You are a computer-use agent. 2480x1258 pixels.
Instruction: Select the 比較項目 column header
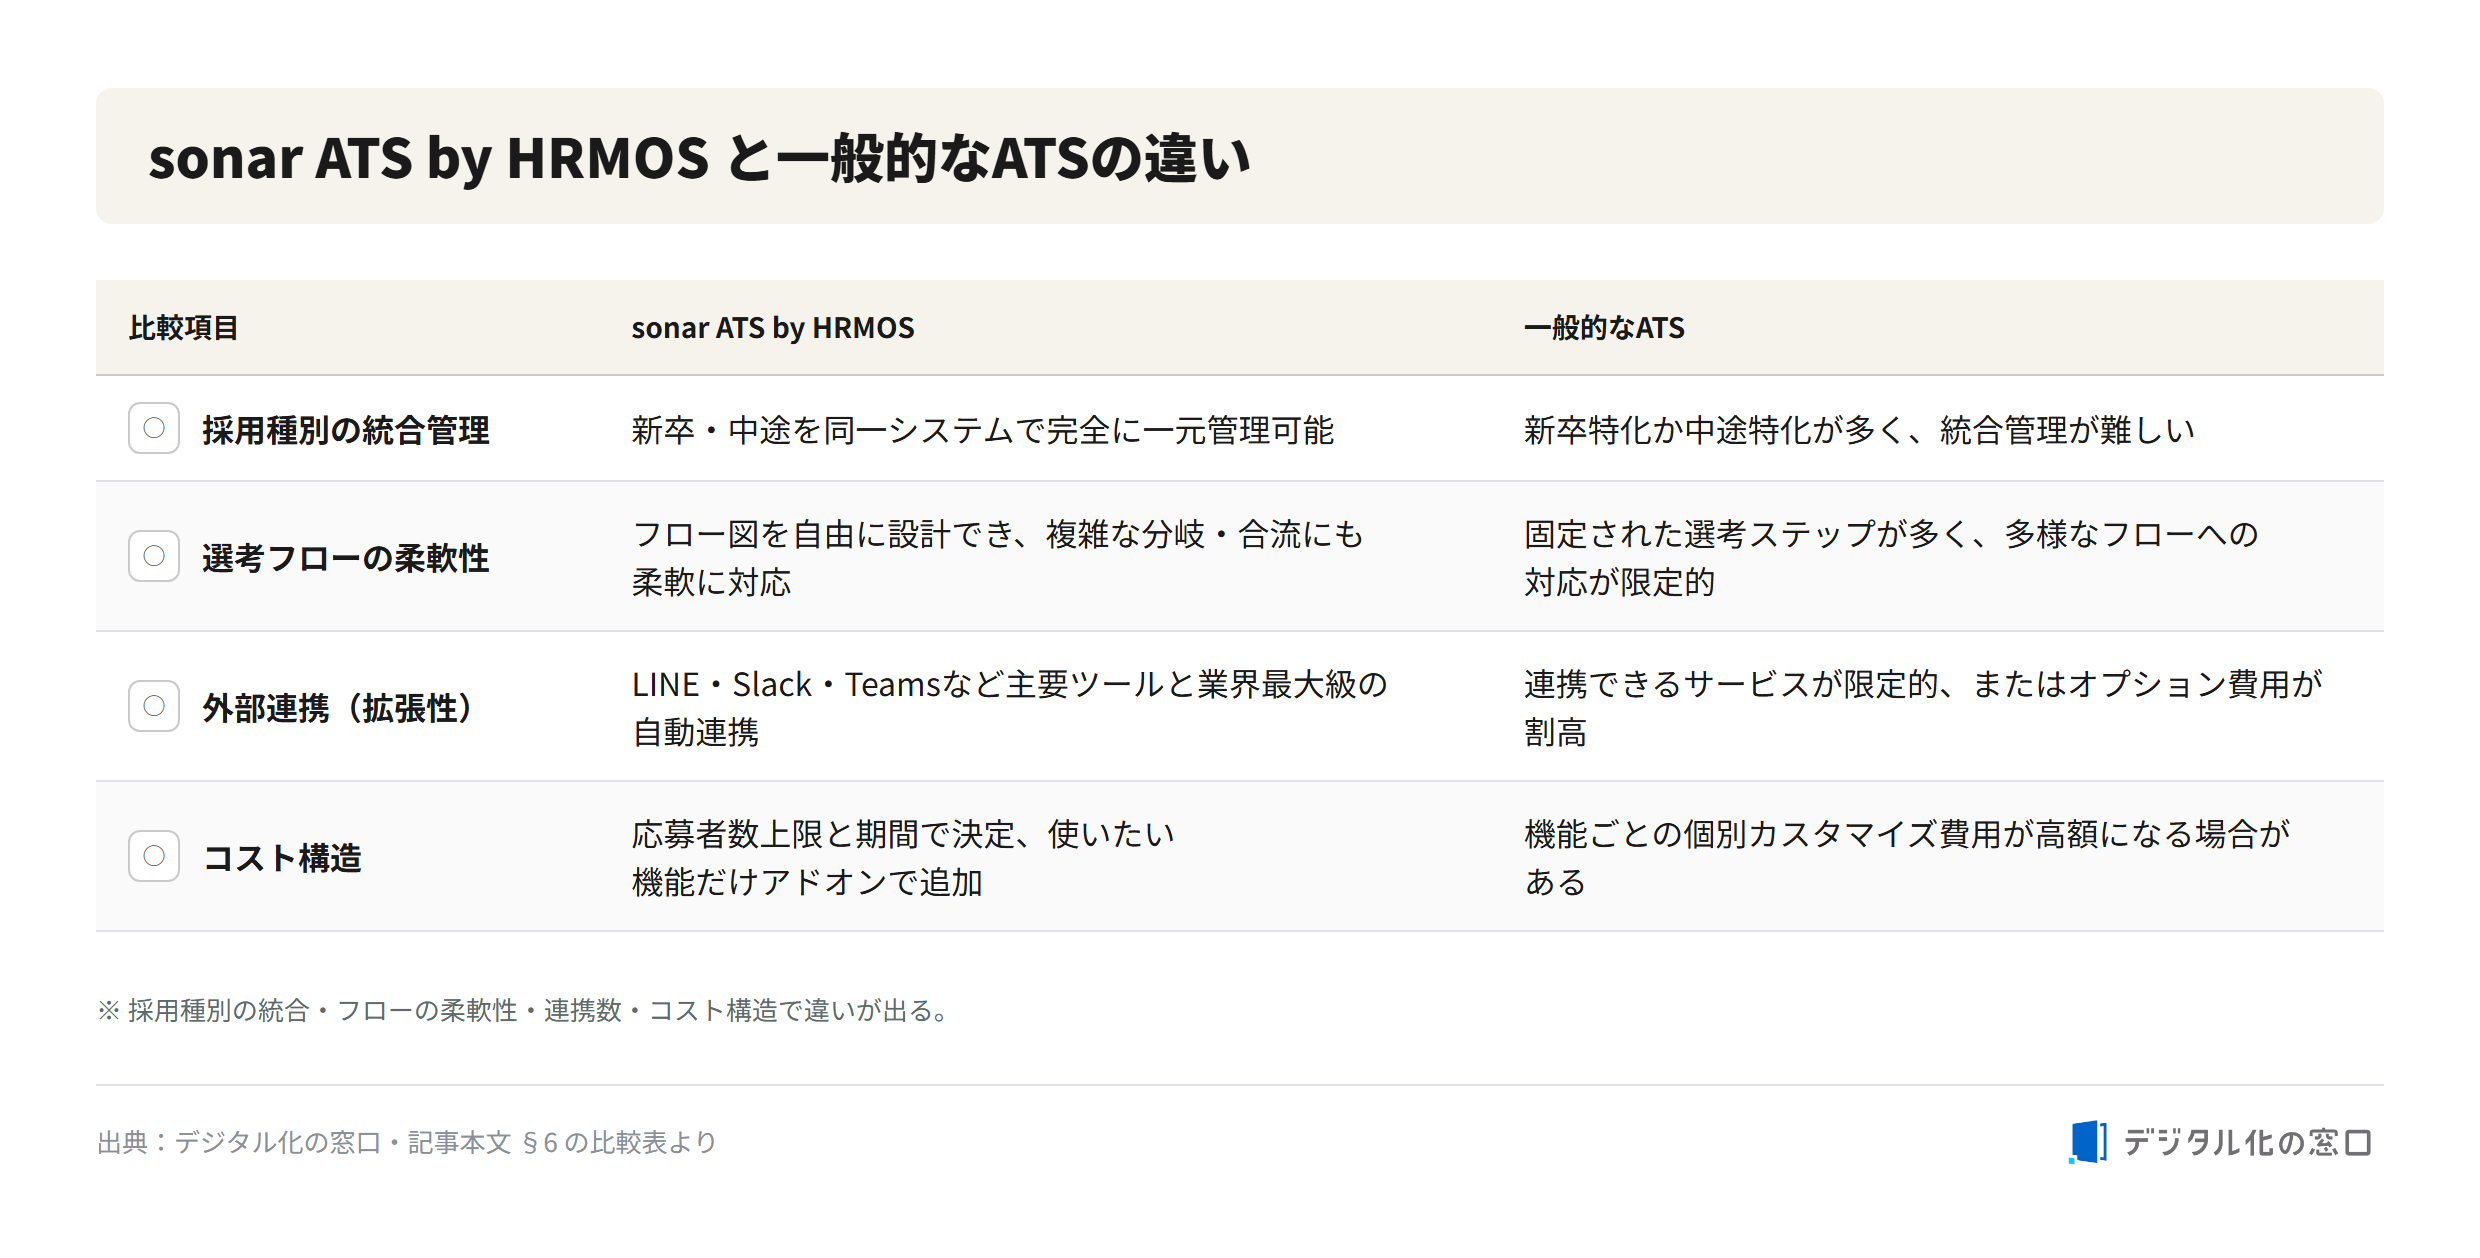tap(183, 328)
